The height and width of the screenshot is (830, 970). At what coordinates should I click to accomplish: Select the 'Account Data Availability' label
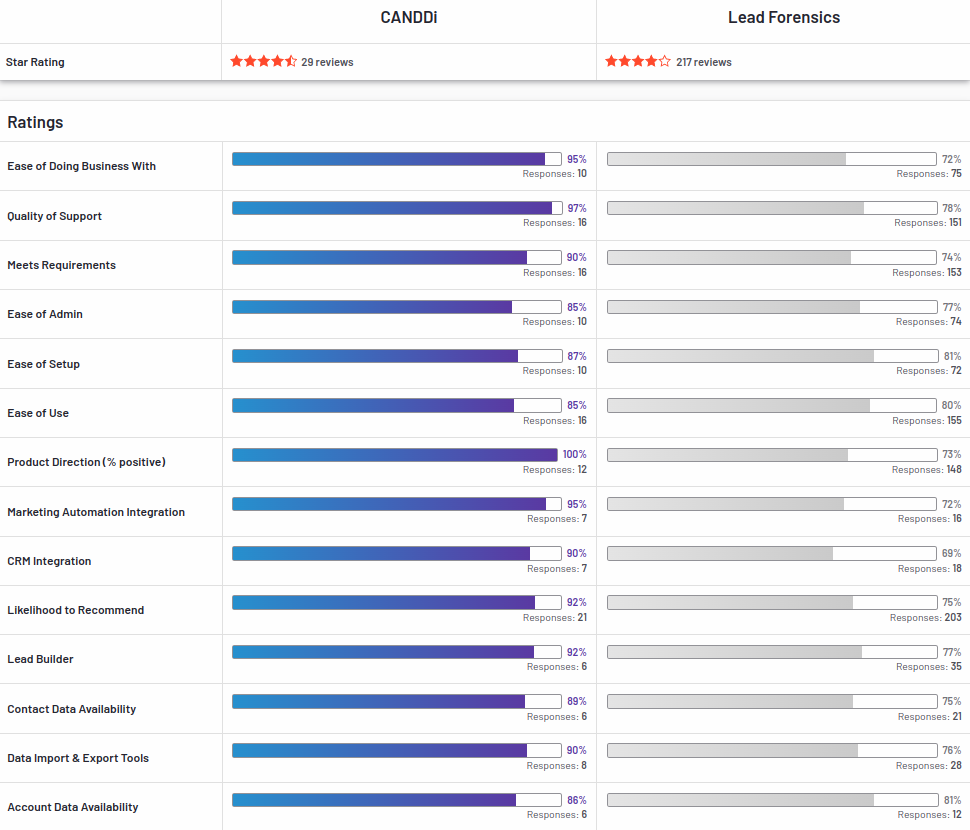tap(73, 806)
